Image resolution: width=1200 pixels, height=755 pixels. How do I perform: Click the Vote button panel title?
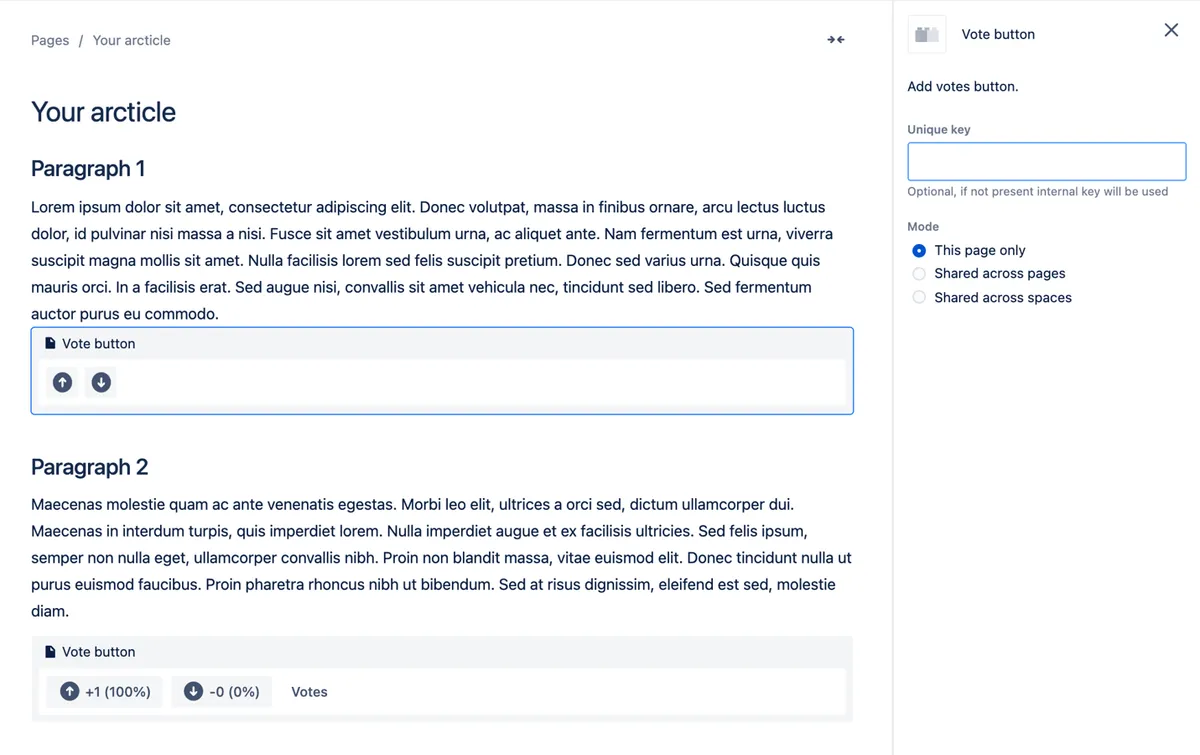(x=998, y=34)
